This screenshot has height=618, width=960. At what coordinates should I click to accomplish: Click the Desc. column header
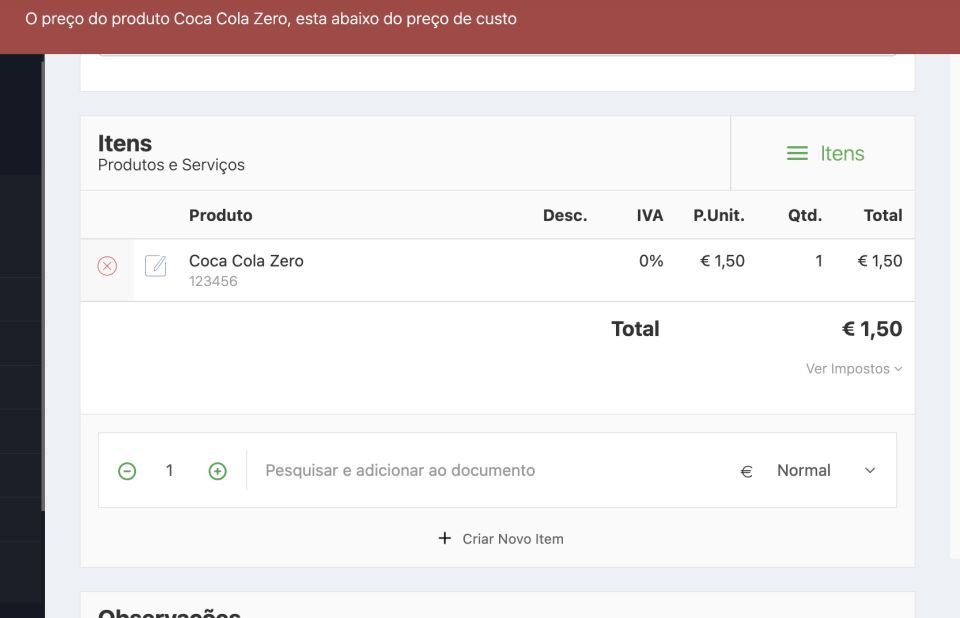(565, 215)
